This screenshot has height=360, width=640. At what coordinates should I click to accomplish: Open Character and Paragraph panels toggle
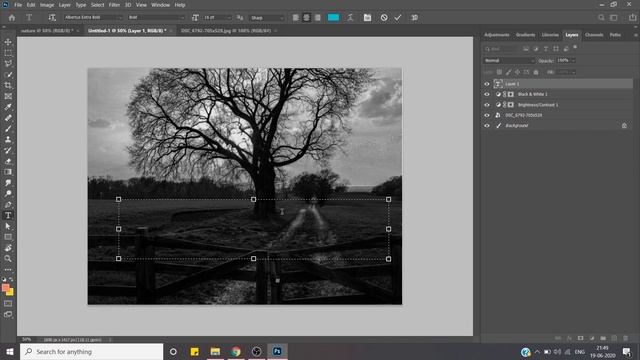pyautogui.click(x=367, y=18)
